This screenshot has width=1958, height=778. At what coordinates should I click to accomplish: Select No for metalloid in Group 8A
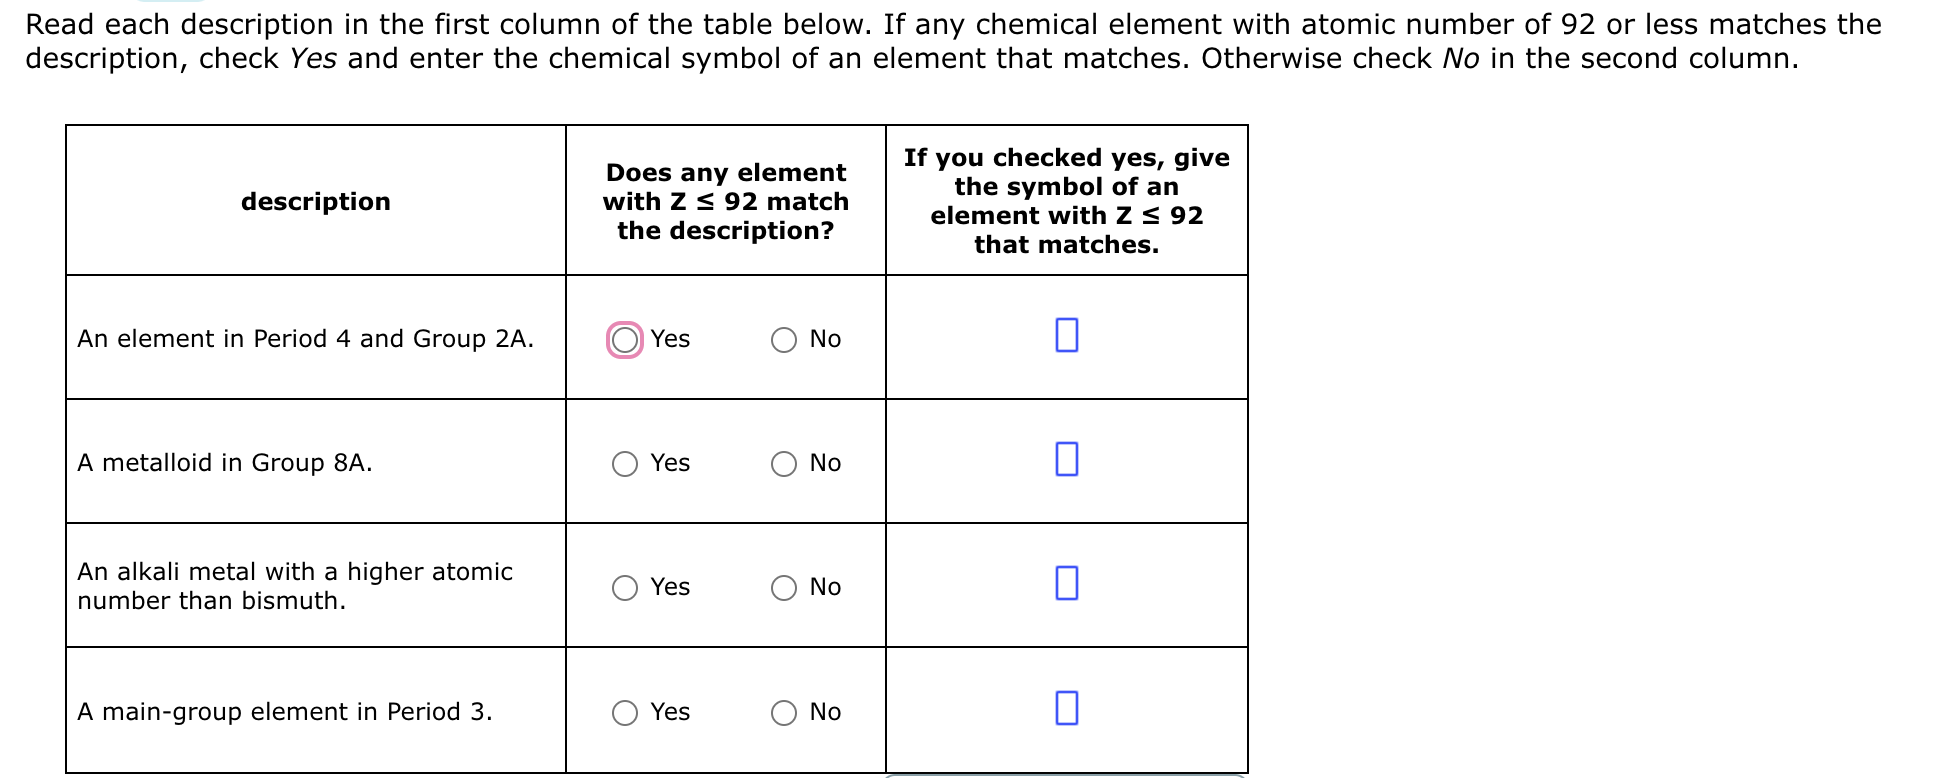784,463
